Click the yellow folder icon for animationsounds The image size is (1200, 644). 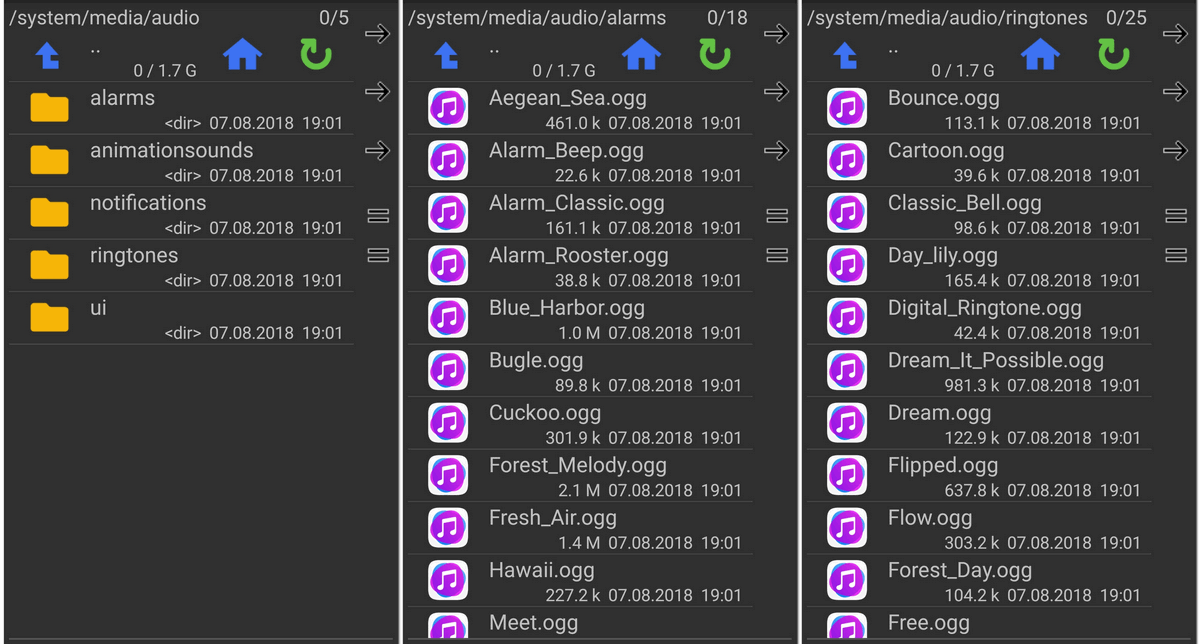pyautogui.click(x=49, y=160)
